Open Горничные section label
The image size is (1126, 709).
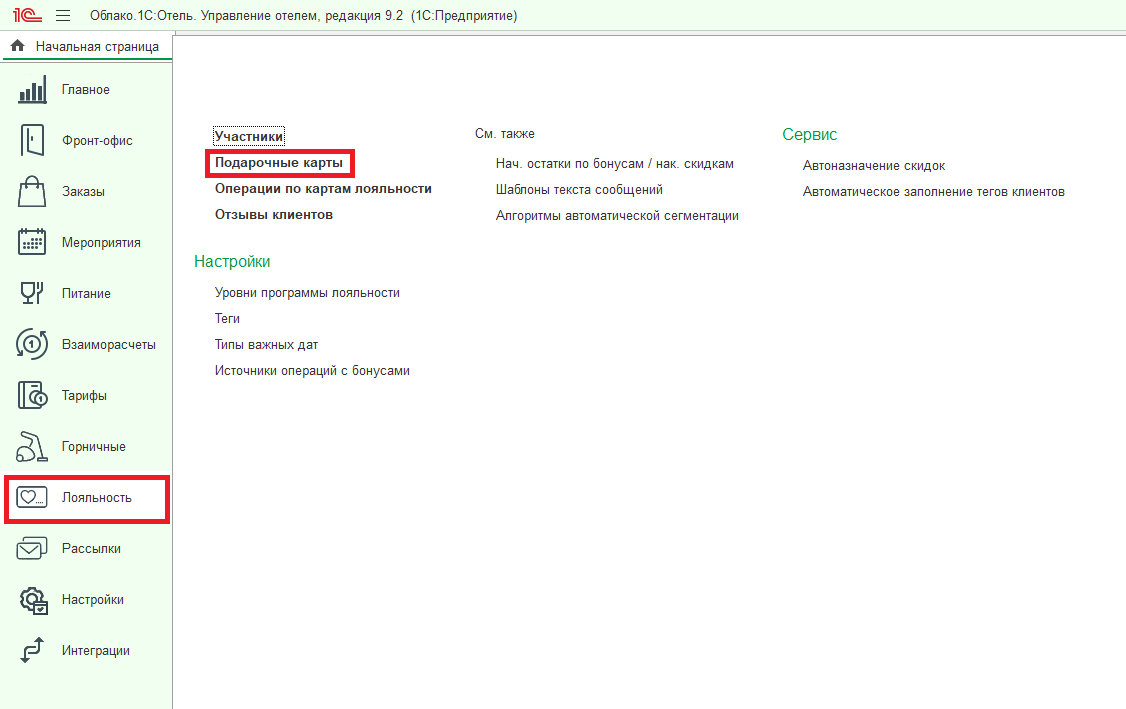93,447
